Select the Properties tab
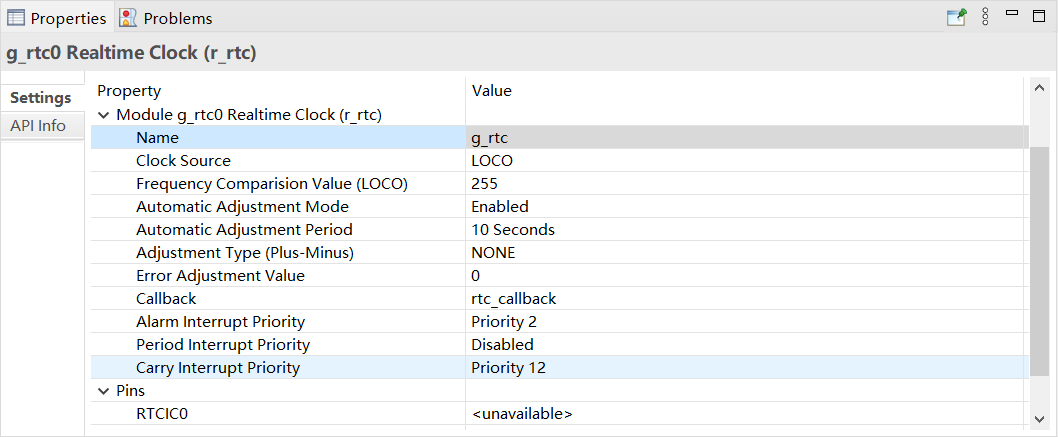 57,18
